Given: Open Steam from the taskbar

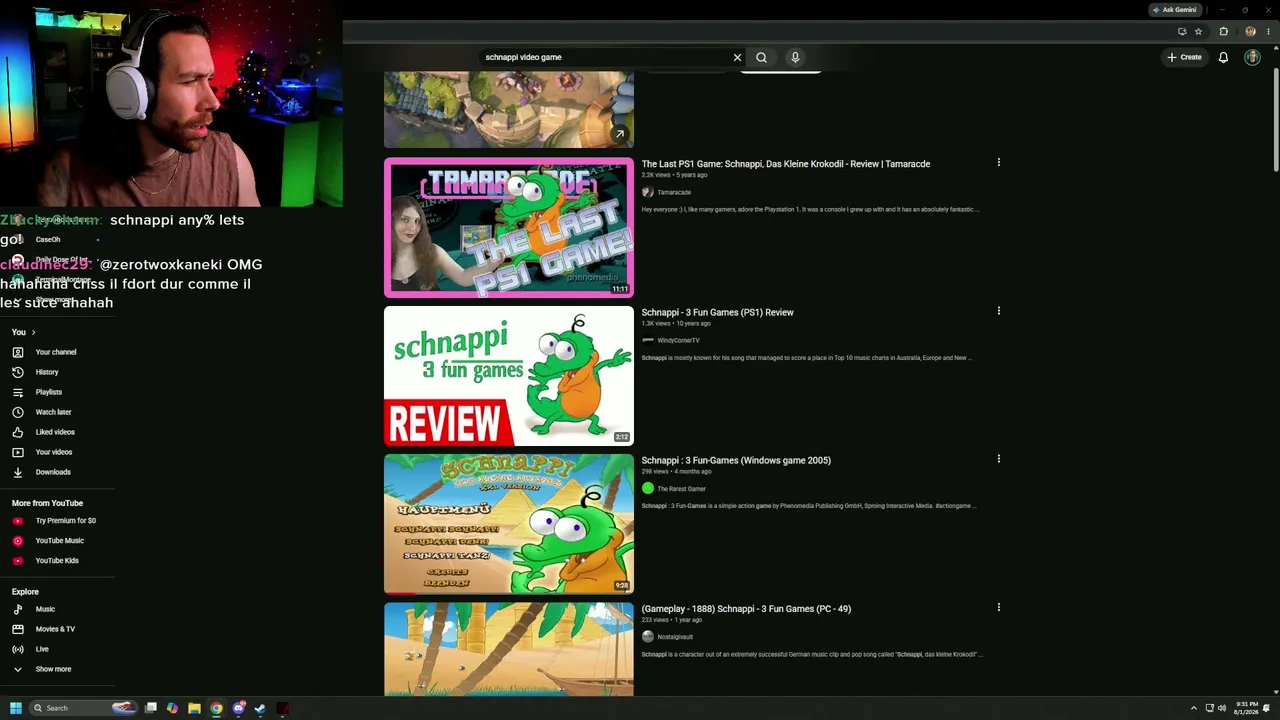Looking at the screenshot, I should 260,708.
